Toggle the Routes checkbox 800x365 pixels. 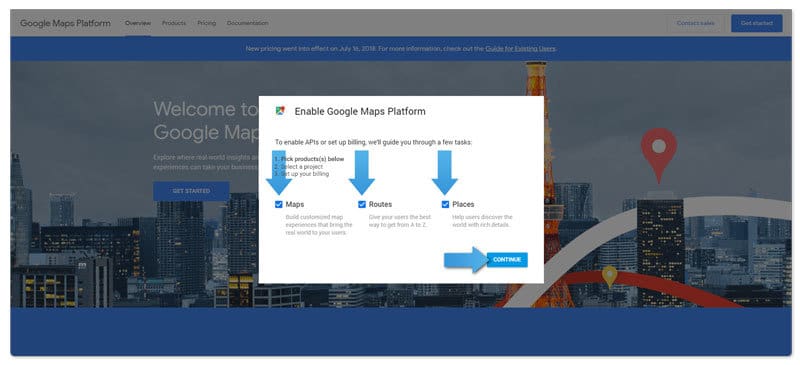click(x=362, y=204)
